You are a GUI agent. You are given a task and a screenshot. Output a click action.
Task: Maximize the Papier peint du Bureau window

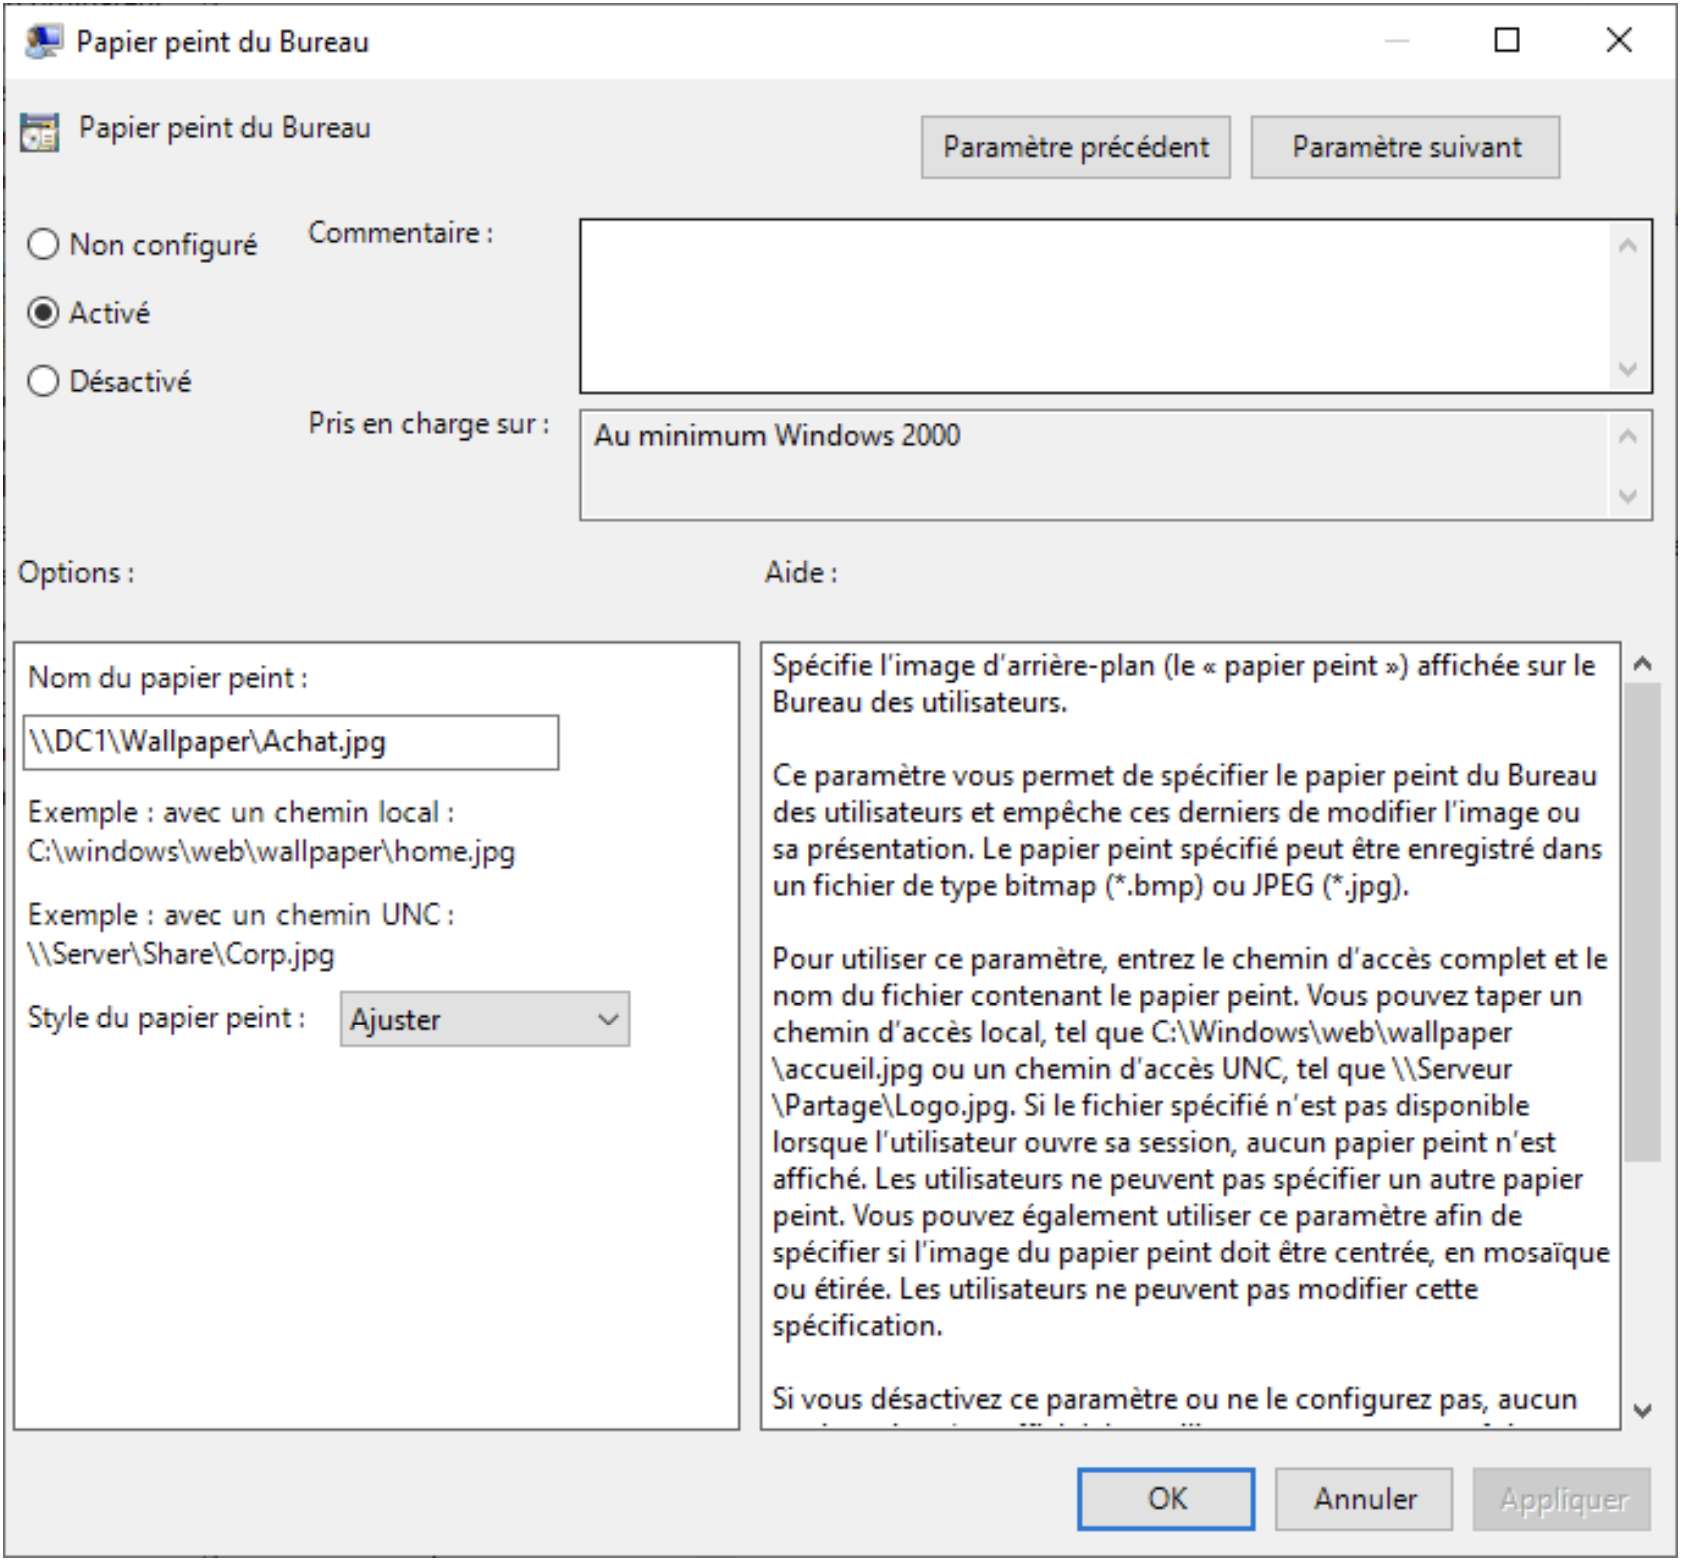(x=1507, y=40)
